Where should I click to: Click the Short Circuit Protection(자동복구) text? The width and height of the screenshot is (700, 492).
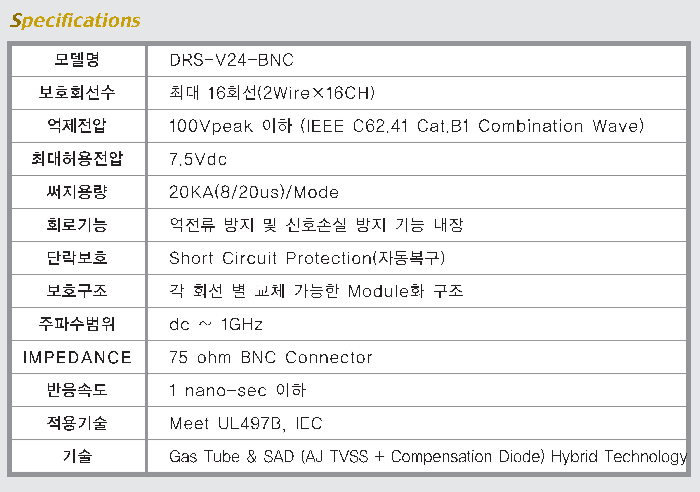pos(307,258)
